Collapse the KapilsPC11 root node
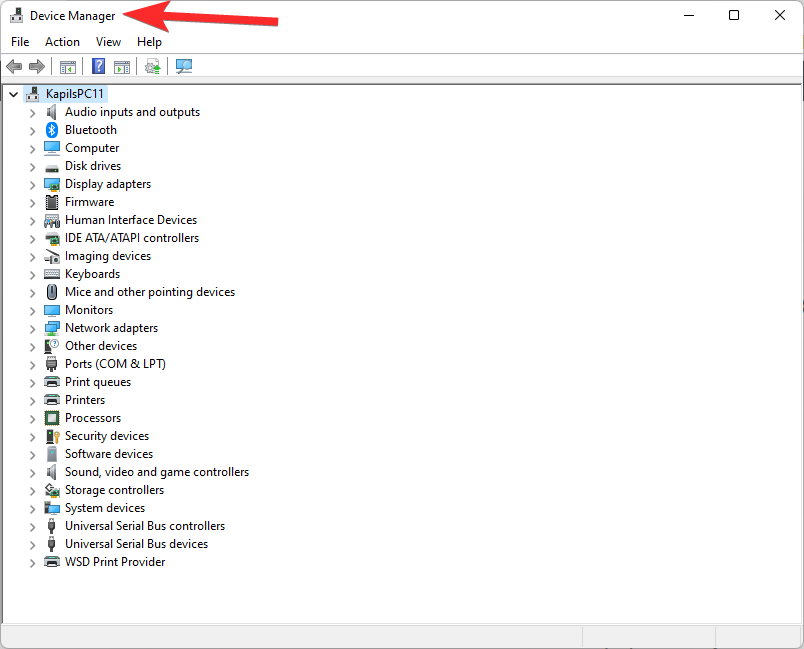This screenshot has height=649, width=804. 14,94
